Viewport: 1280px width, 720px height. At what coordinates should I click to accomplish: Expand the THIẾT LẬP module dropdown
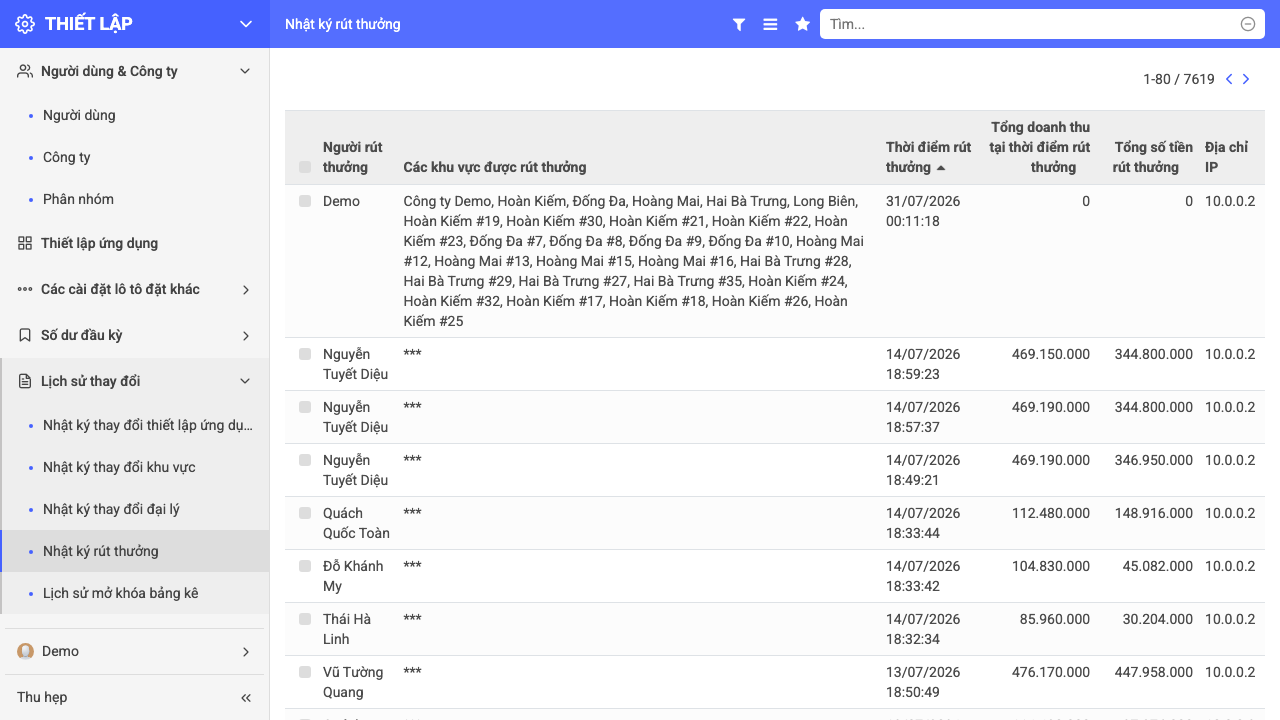[x=246, y=24]
